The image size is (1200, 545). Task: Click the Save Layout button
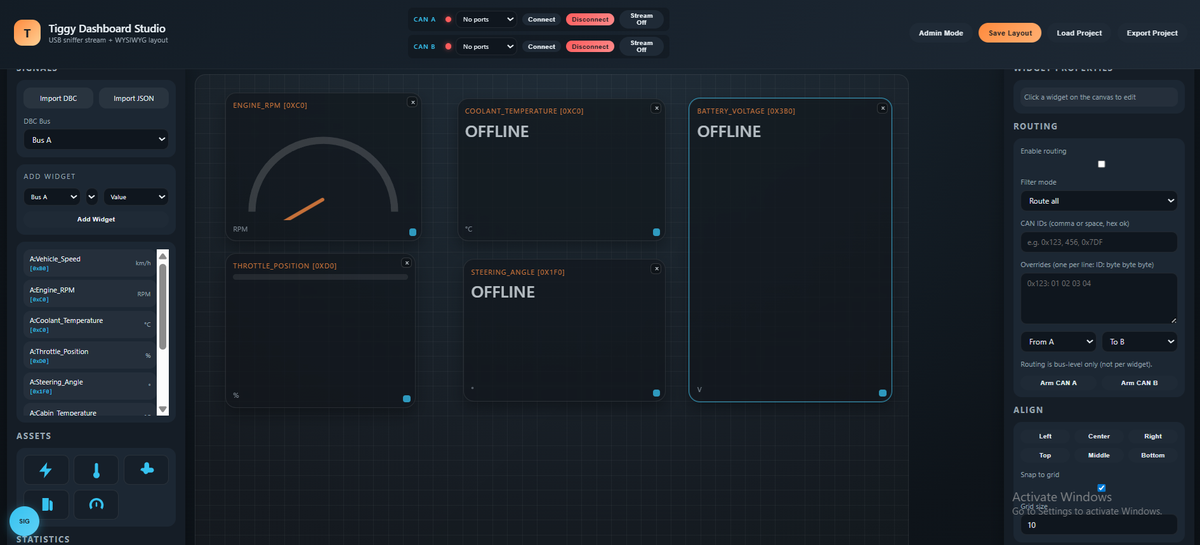click(1010, 33)
